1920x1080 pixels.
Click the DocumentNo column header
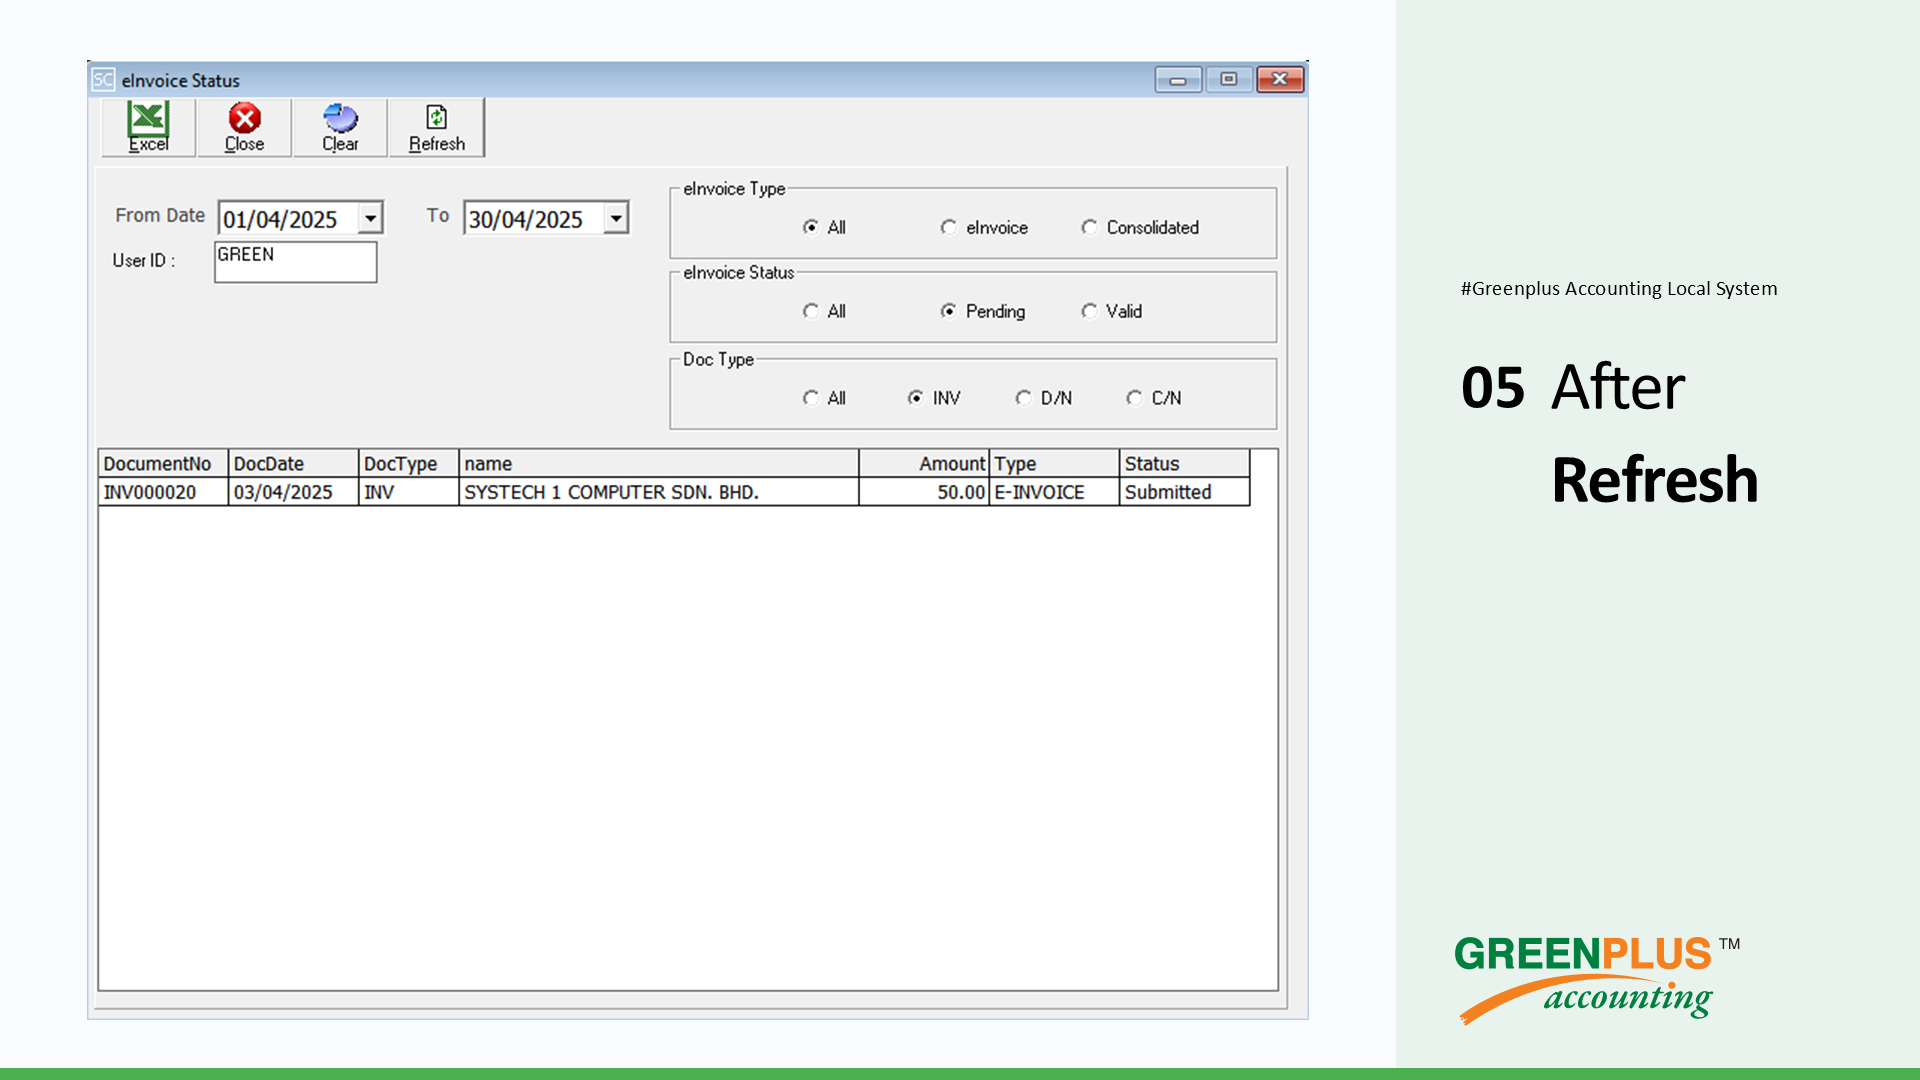coord(164,463)
